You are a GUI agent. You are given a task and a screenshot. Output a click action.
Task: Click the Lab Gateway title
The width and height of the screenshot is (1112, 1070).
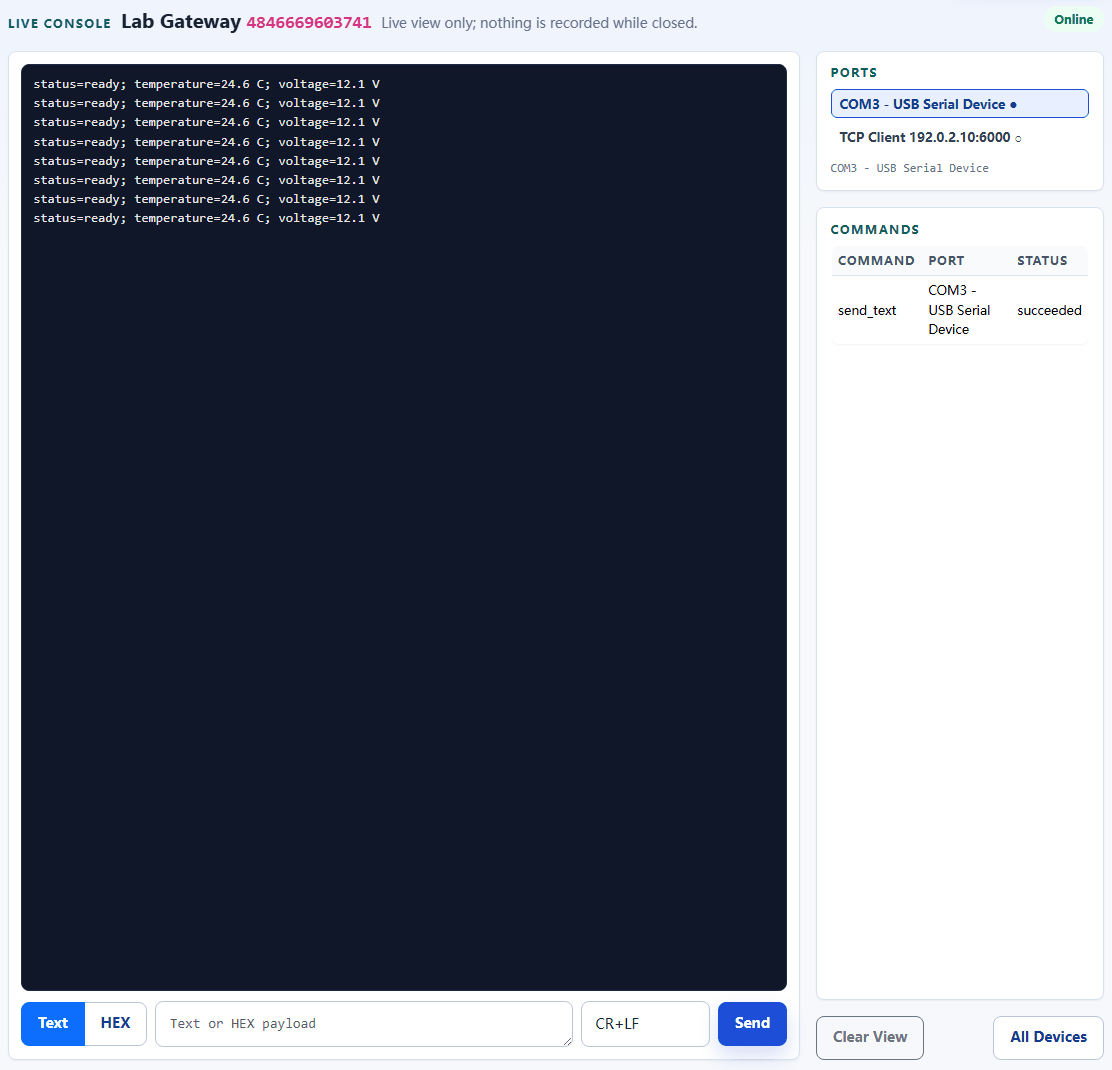point(181,22)
